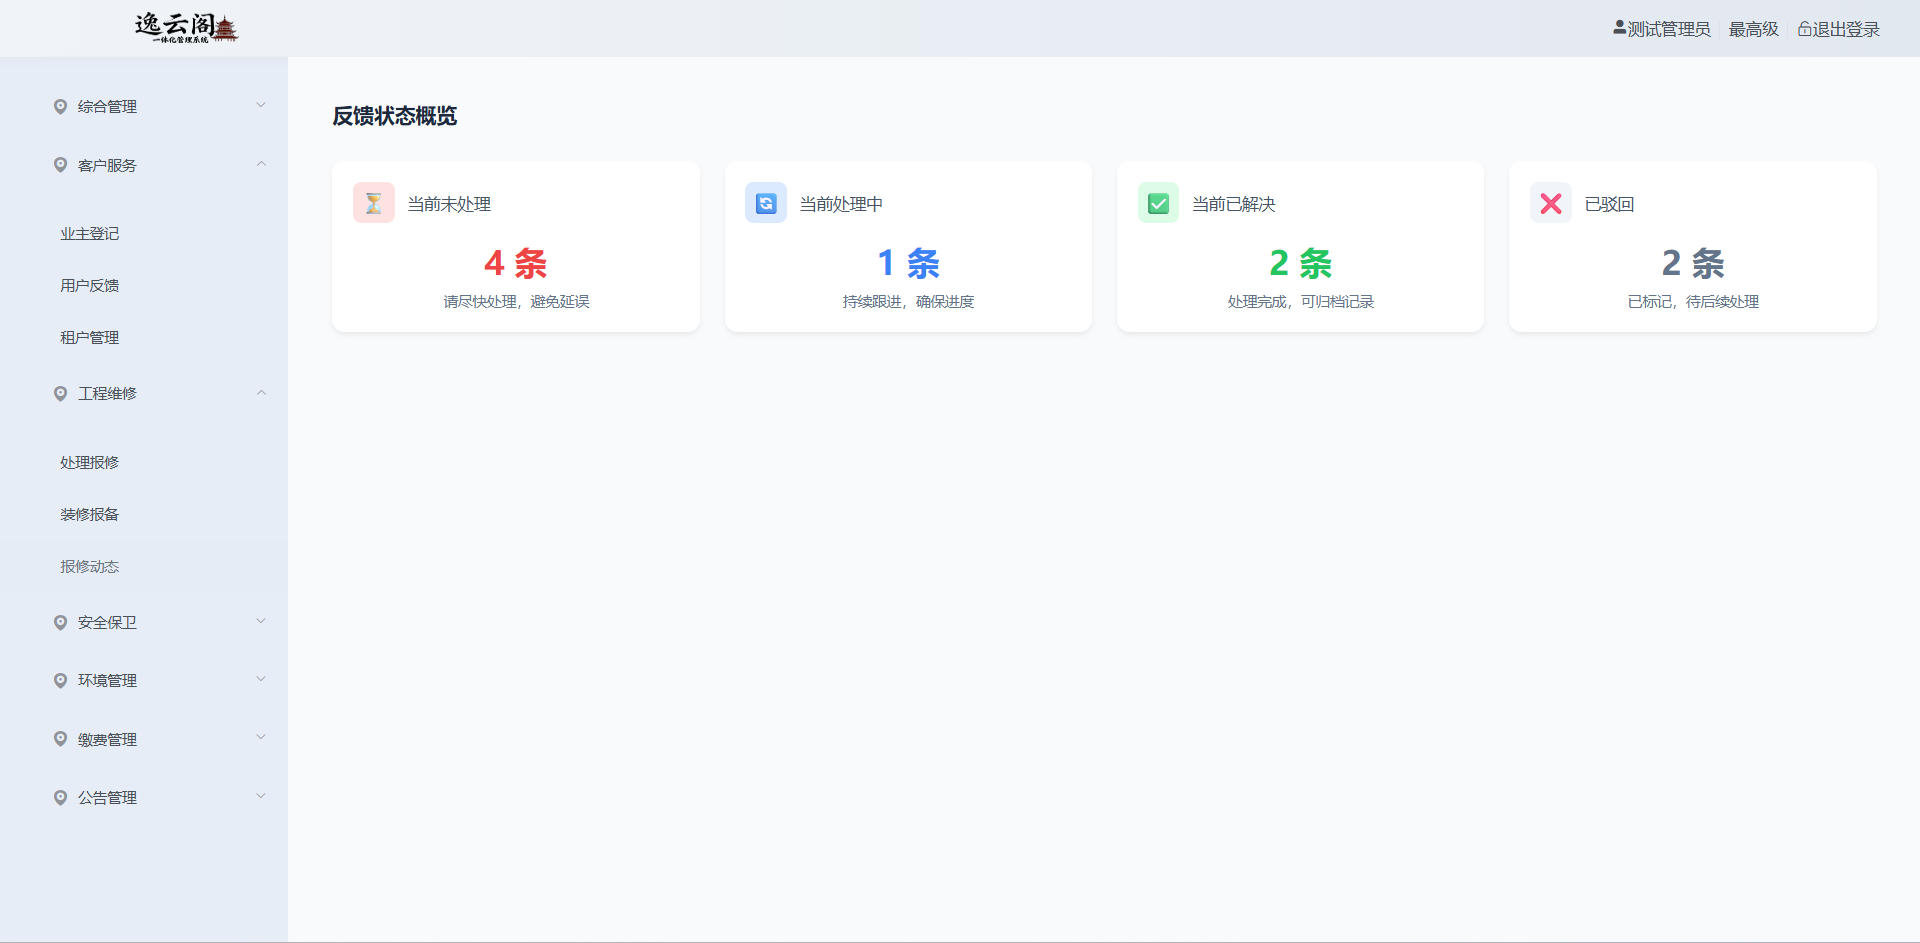Open the 用户反馈 menu item

click(x=90, y=286)
